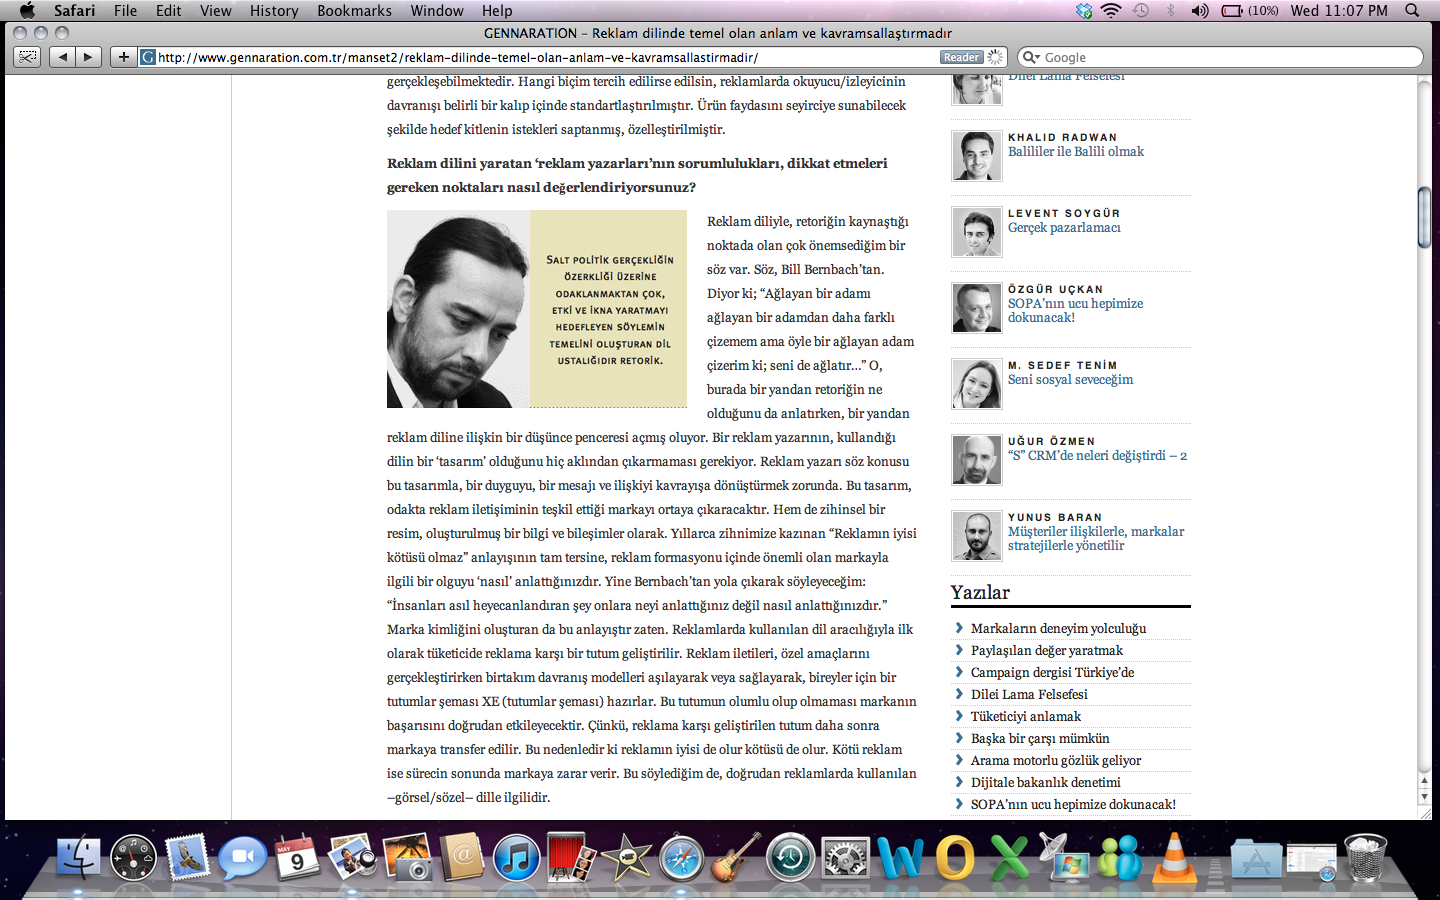The width and height of the screenshot is (1440, 900).
Task: Open the Bookmarks menu
Action: [354, 10]
